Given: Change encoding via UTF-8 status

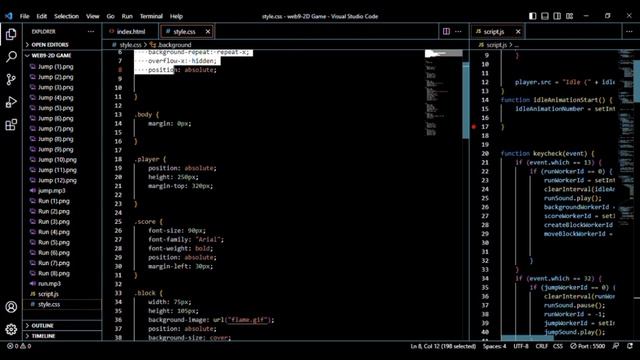Looking at the screenshot, I should [x=521, y=346].
